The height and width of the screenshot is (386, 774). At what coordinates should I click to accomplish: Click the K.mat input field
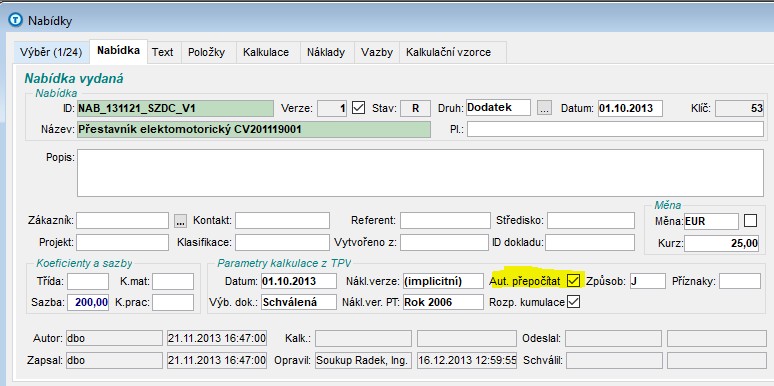[173, 281]
